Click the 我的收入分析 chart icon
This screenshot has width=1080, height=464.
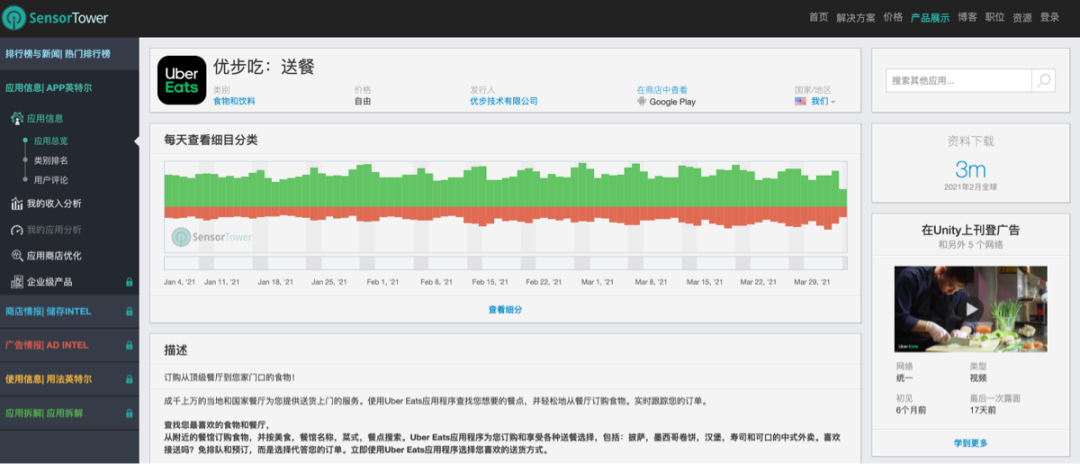[17, 204]
